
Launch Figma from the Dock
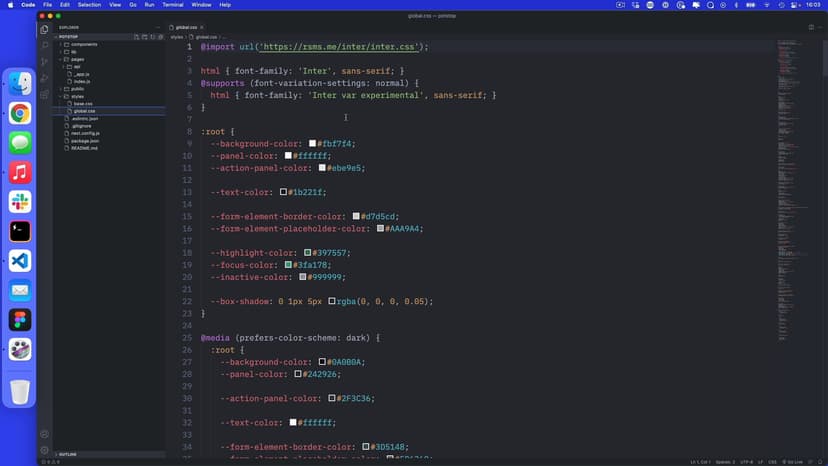[20, 320]
